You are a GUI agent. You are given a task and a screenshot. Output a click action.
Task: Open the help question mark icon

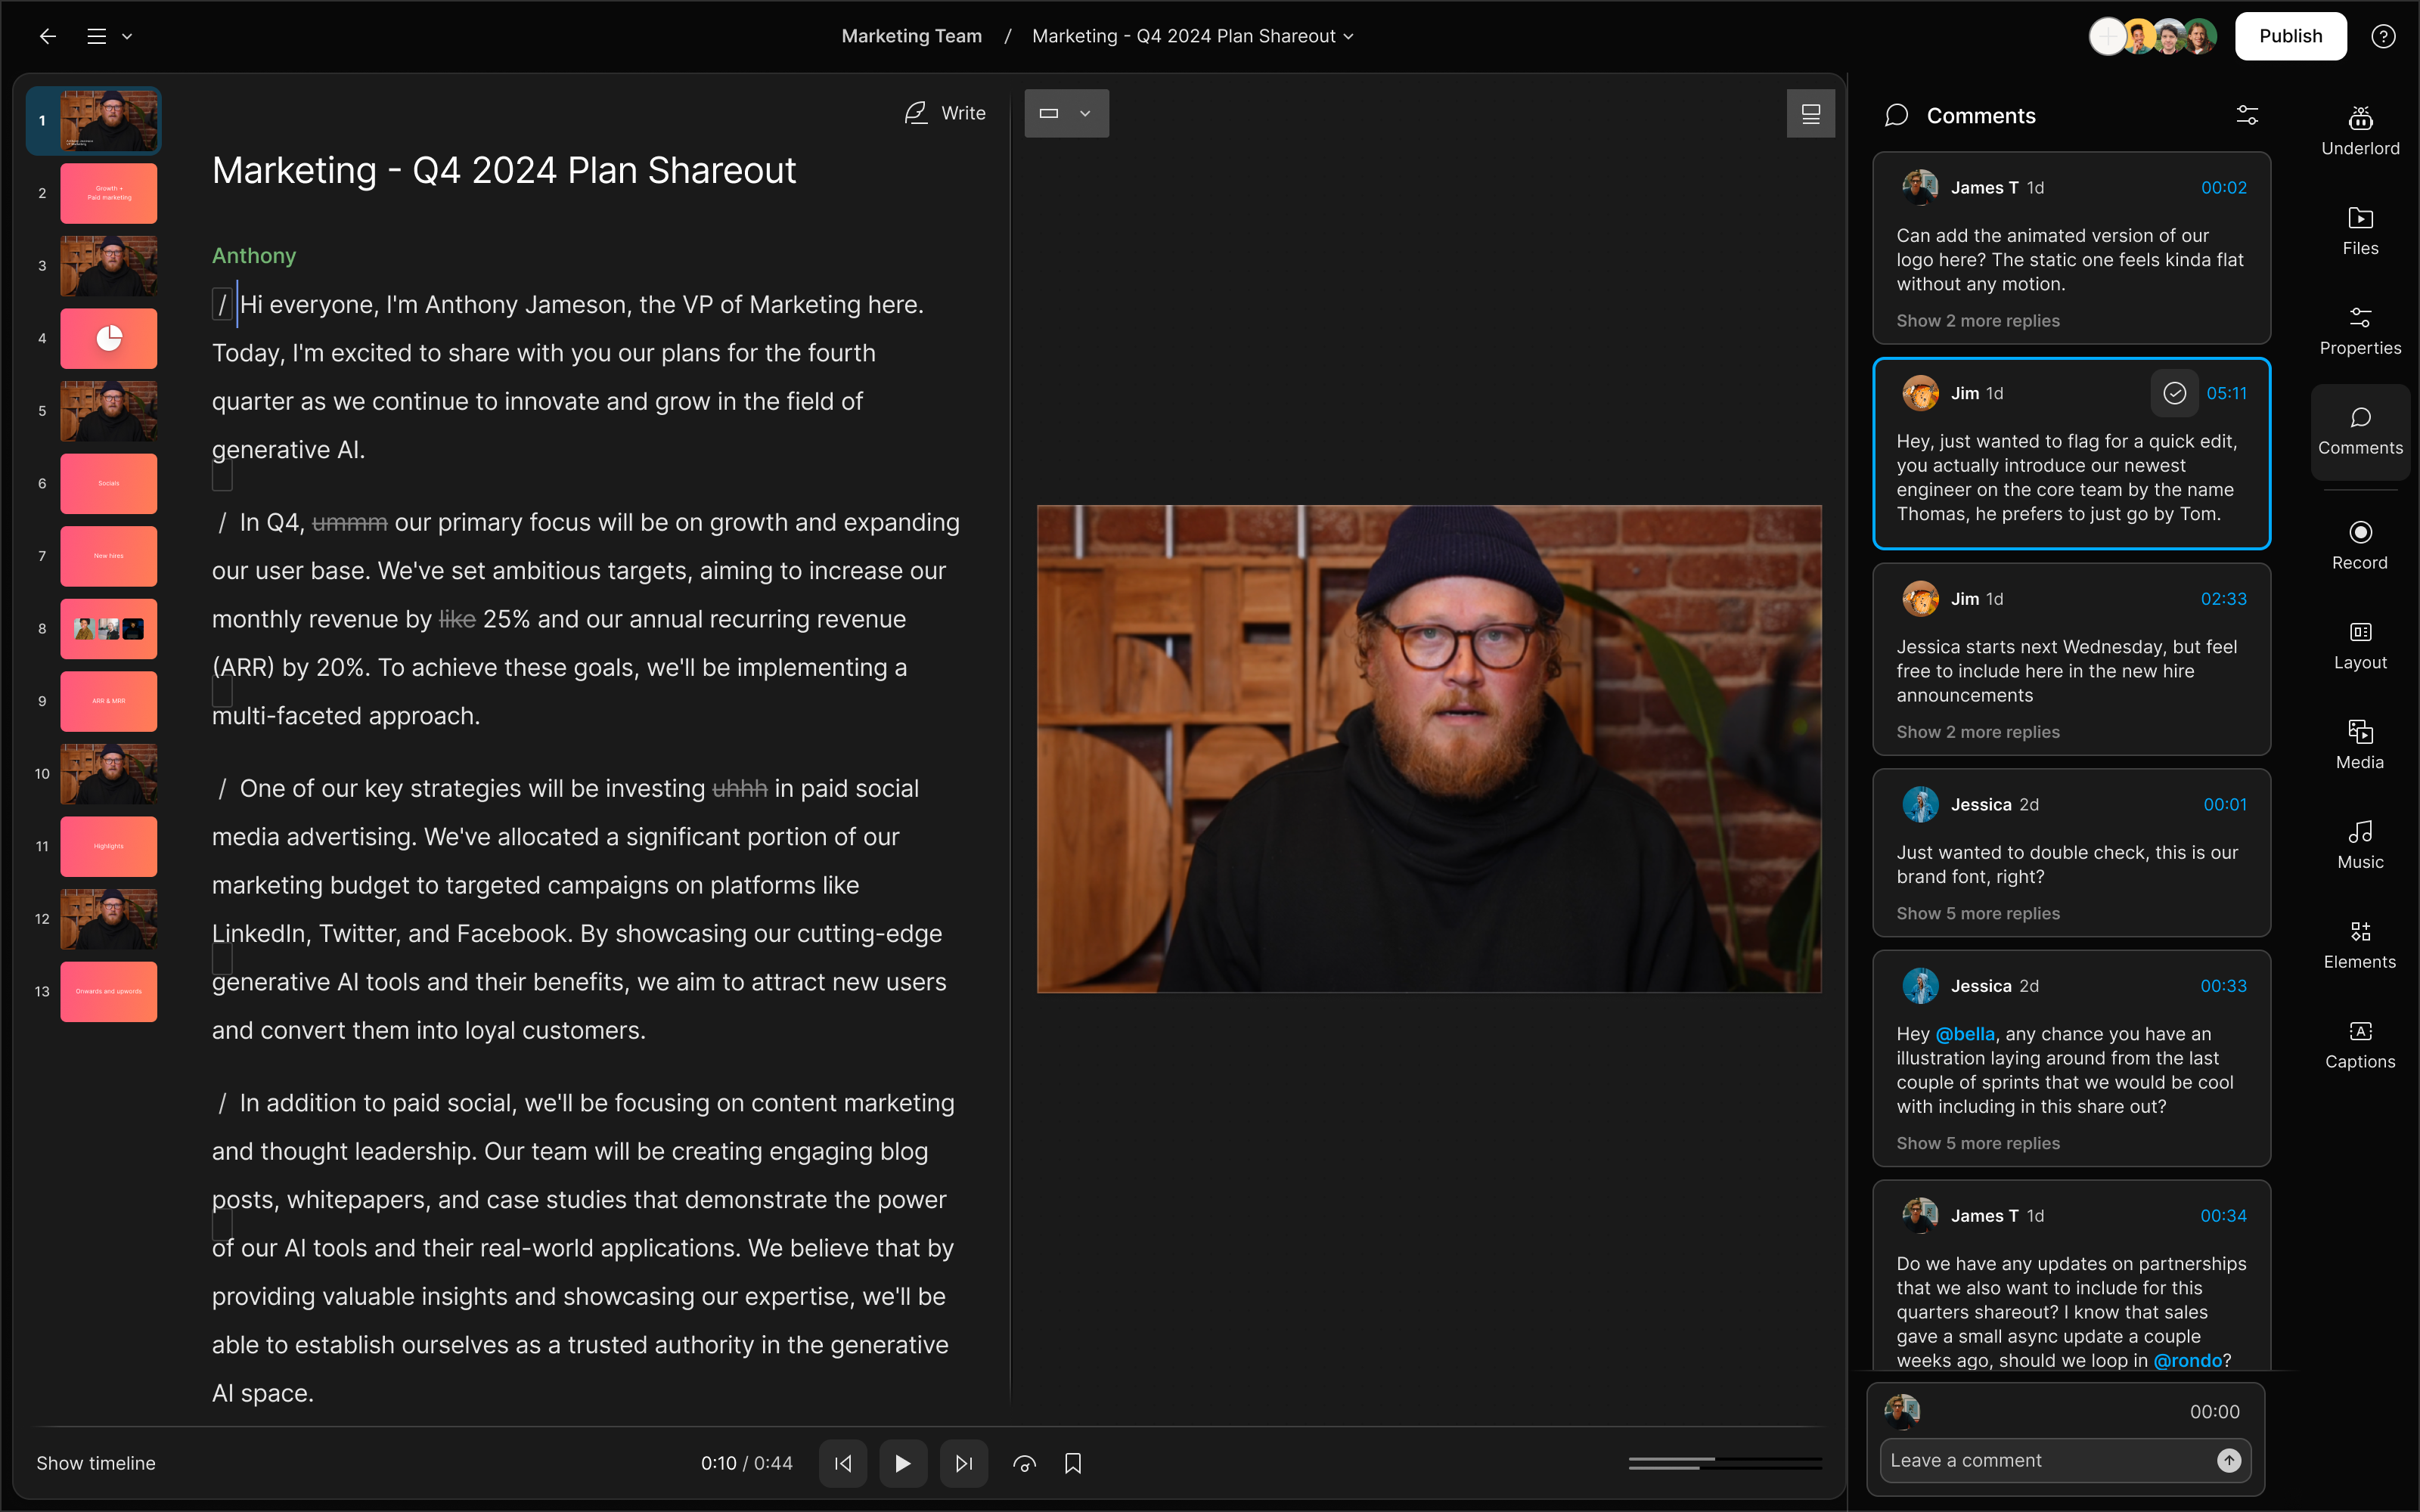(x=2383, y=37)
